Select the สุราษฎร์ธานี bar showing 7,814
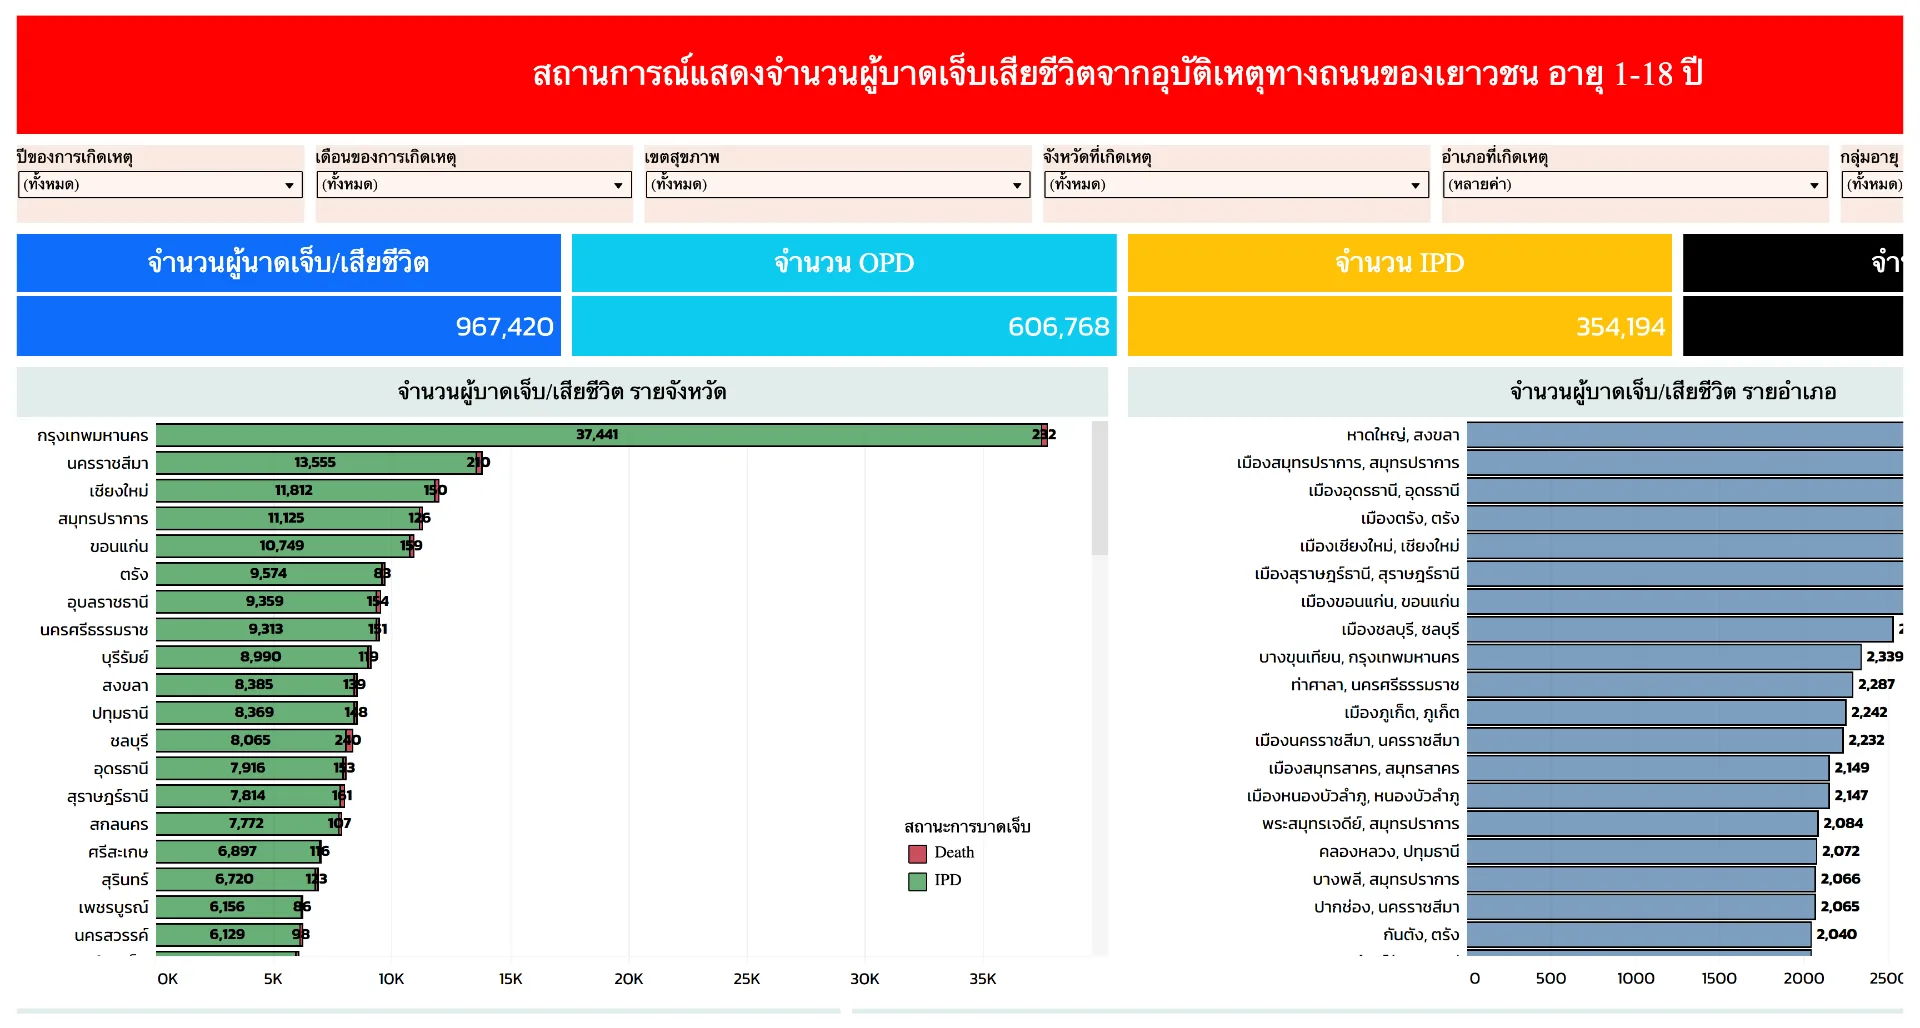The height and width of the screenshot is (1028, 1920). coord(248,796)
